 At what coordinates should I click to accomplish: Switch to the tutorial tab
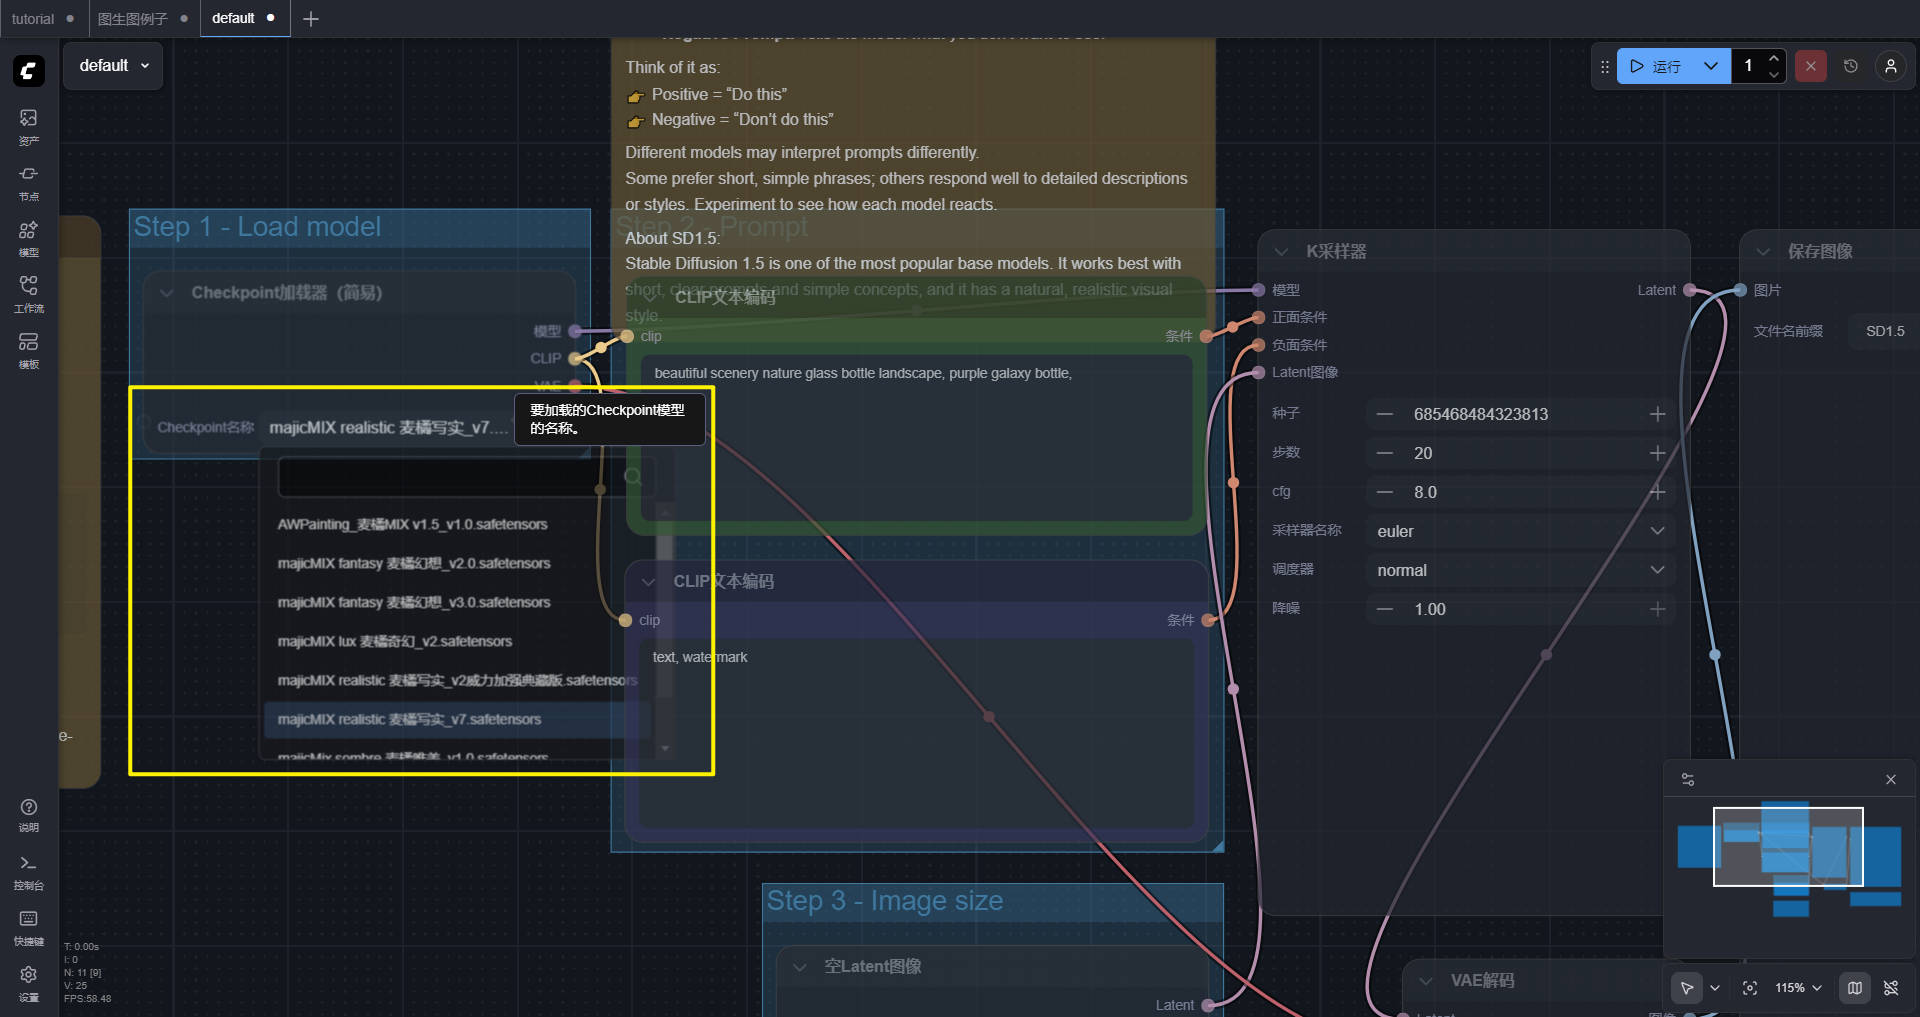pos(33,19)
